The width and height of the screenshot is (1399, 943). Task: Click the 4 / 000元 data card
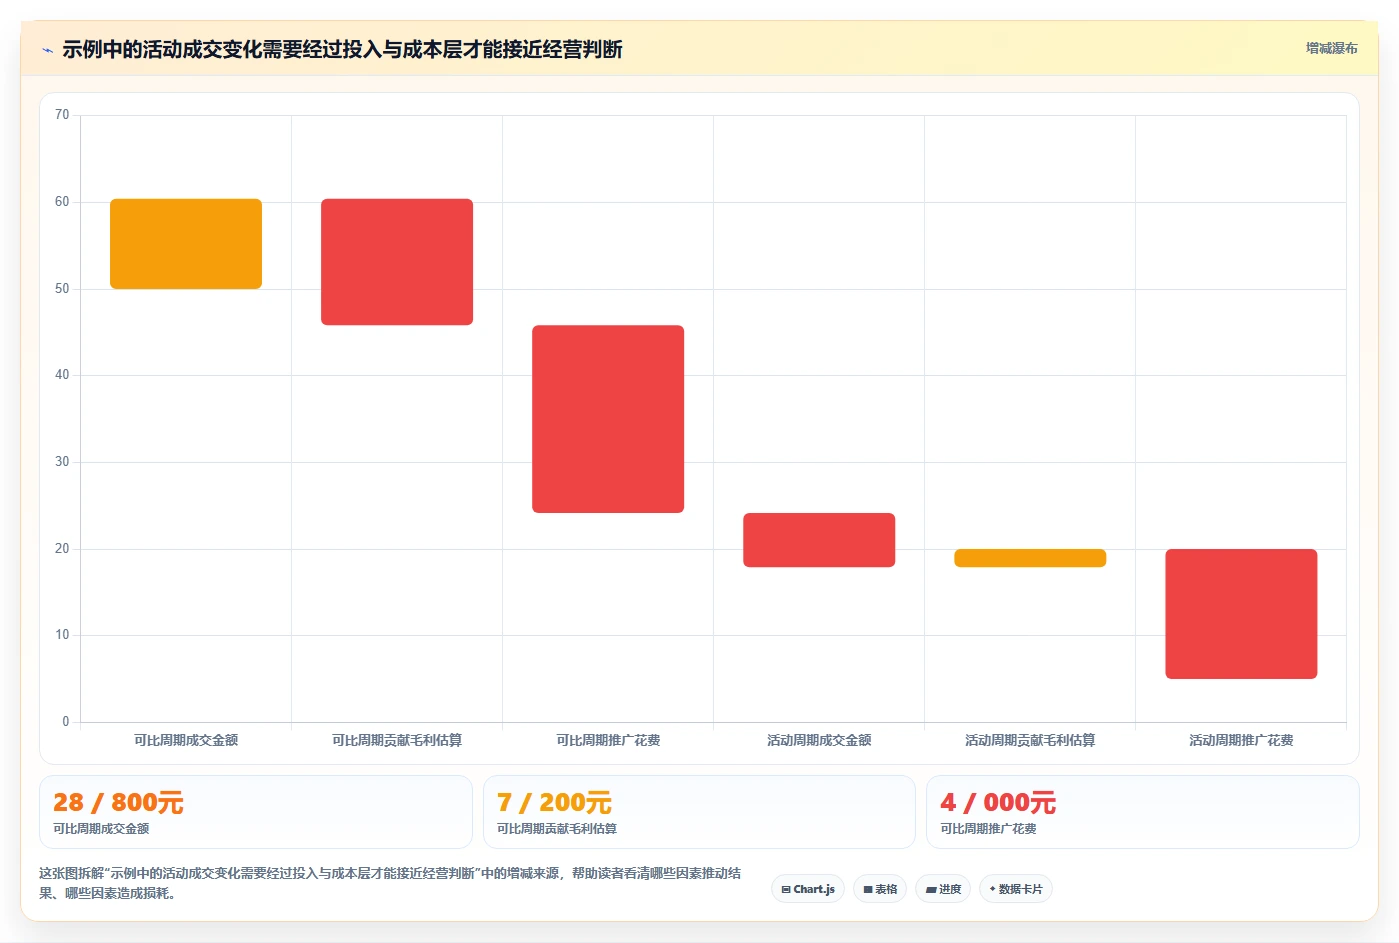click(x=1142, y=812)
